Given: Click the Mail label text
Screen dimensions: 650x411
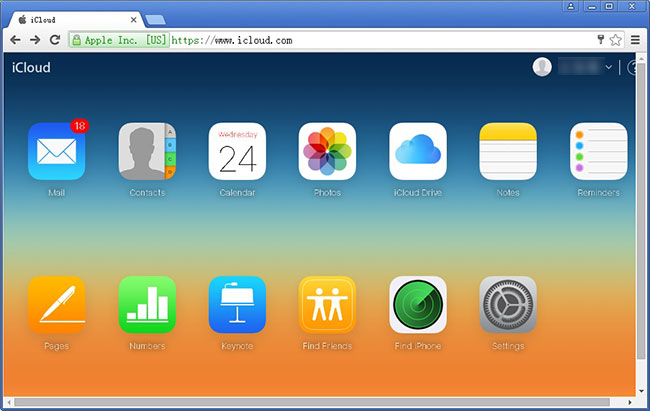Looking at the screenshot, I should pos(56,193).
